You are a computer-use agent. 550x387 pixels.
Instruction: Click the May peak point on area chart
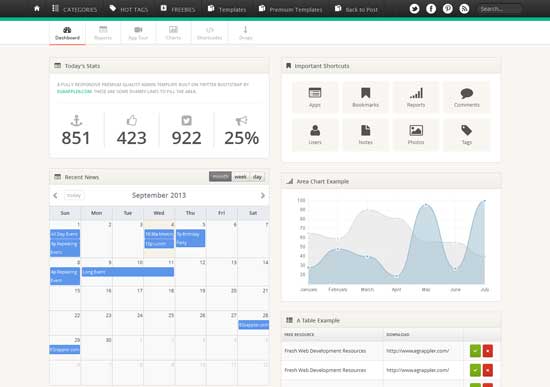coord(426,205)
